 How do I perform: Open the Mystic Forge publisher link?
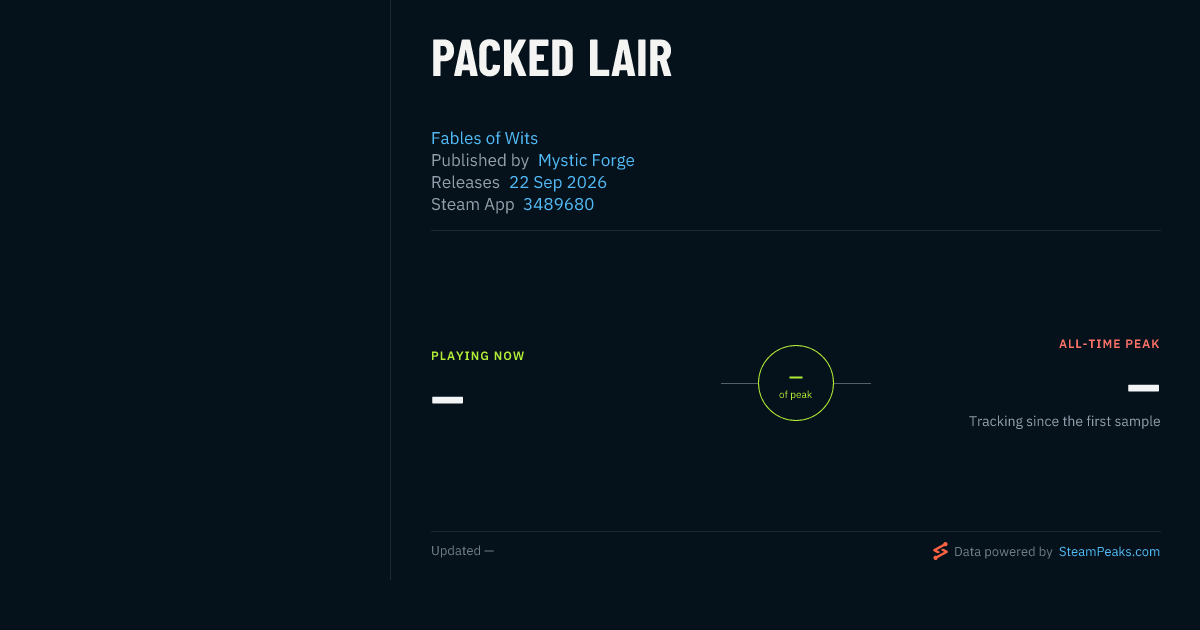[x=586, y=160]
